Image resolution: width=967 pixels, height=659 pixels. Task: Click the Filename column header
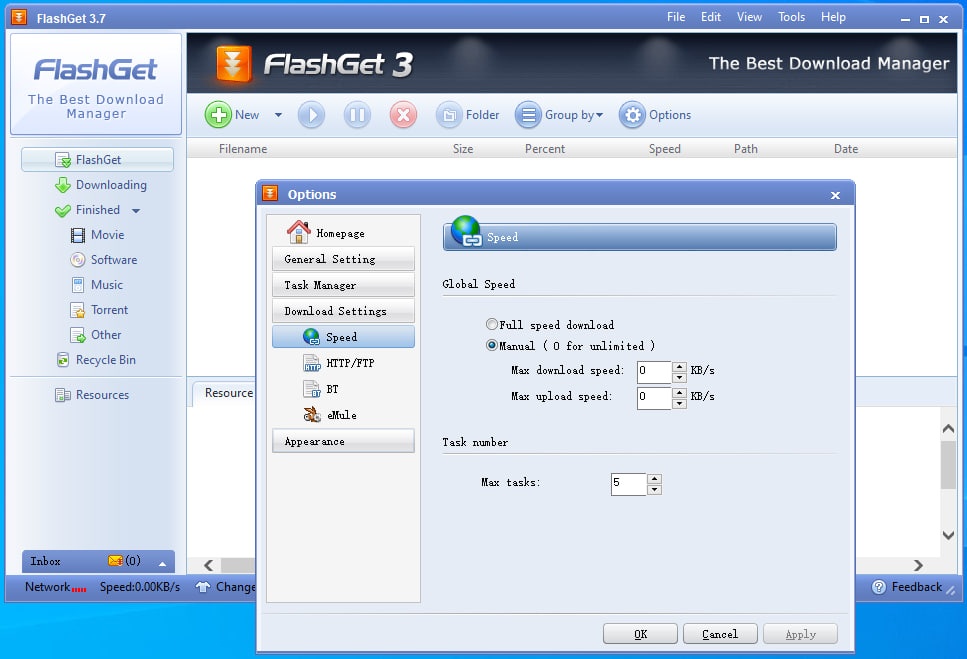click(243, 149)
